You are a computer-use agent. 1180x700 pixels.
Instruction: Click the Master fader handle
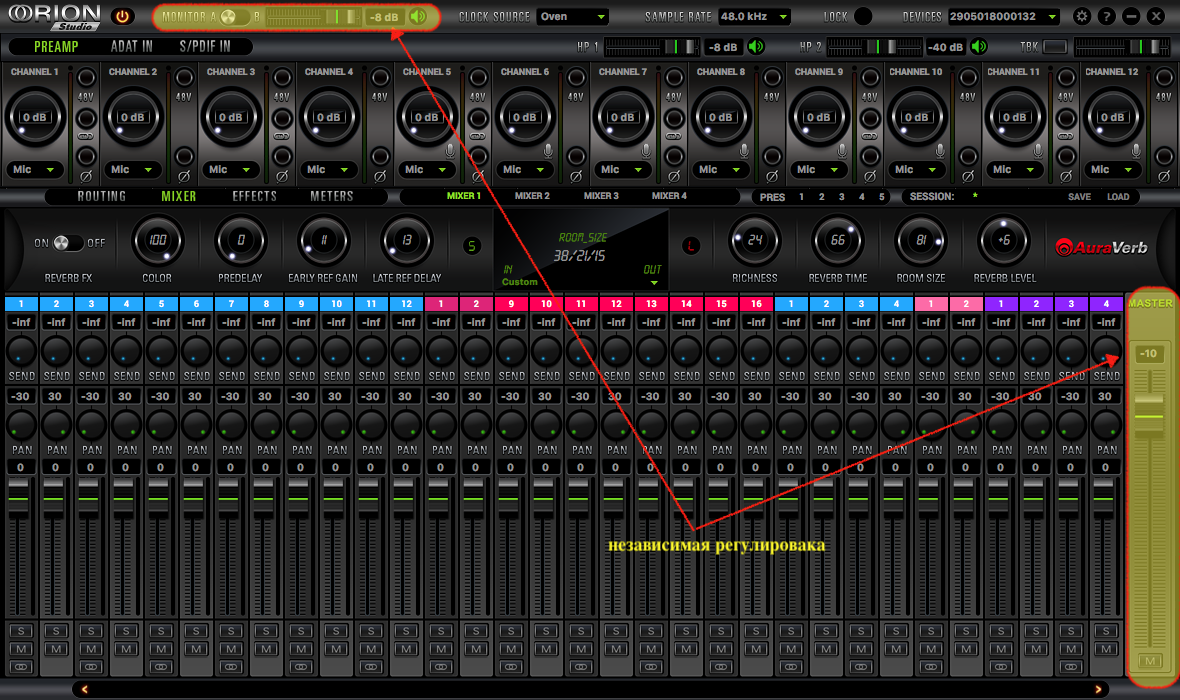[x=1149, y=415]
